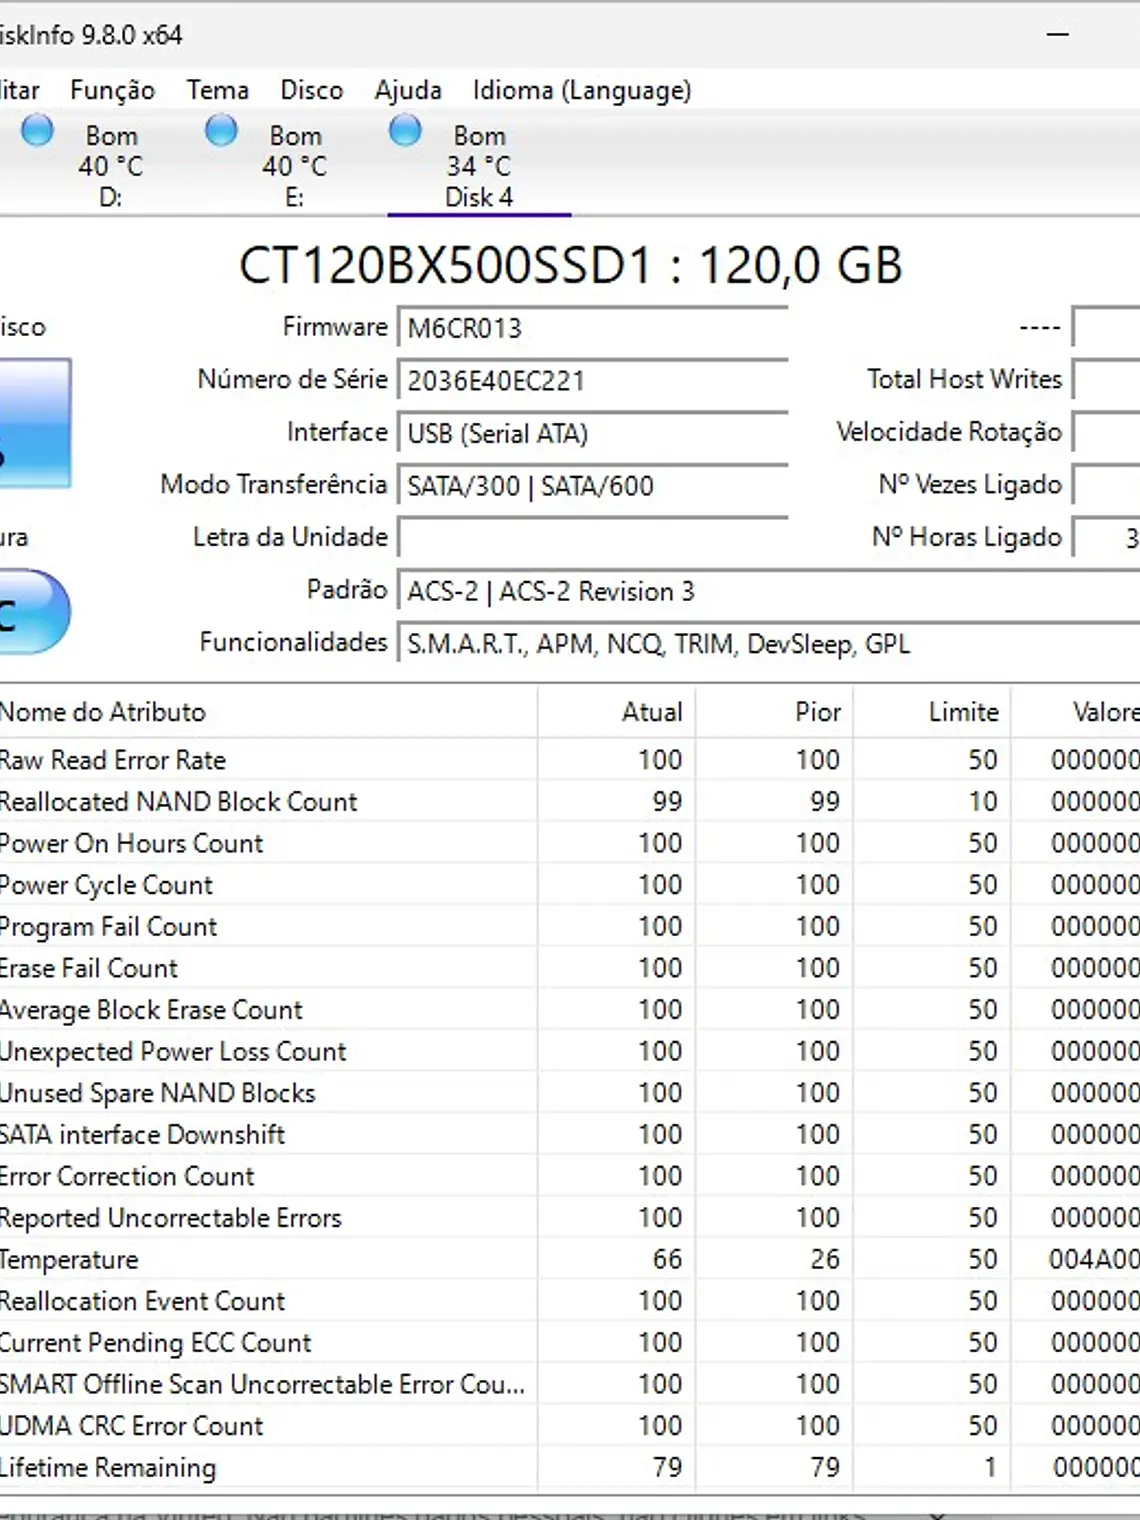This screenshot has width=1140, height=1520.
Task: Click the Total Host Writes value box
Action: pos(1106,380)
